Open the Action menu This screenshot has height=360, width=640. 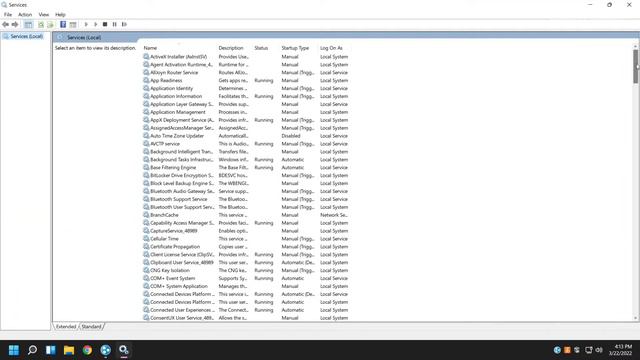[25, 14]
